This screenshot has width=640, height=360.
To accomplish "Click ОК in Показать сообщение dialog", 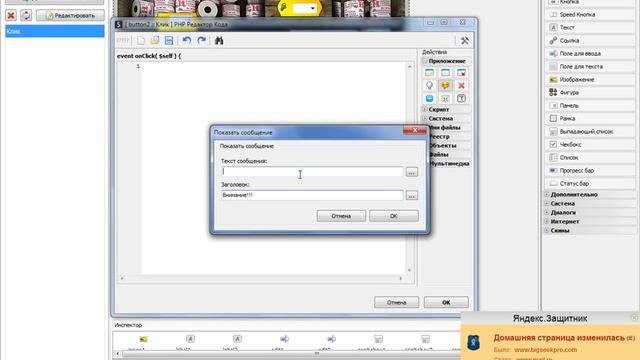I will tap(394, 216).
